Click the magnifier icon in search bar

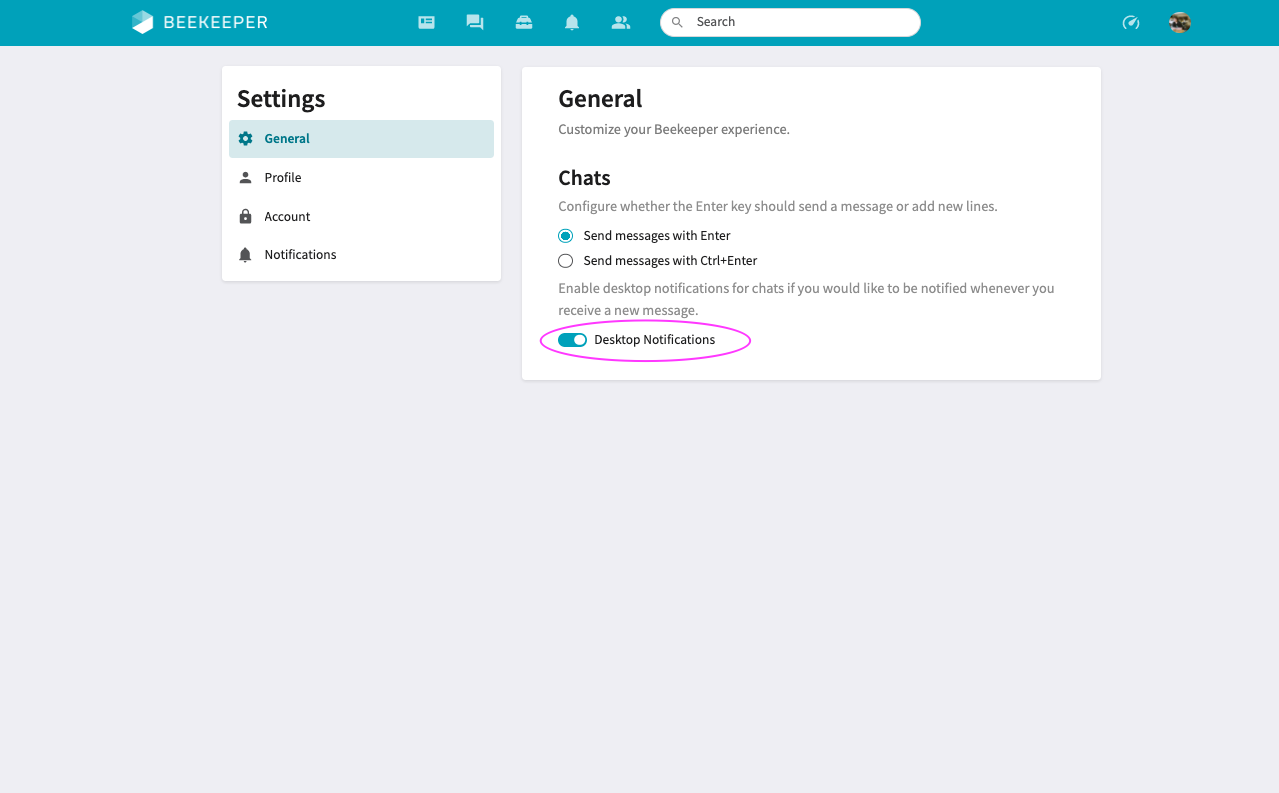point(677,22)
